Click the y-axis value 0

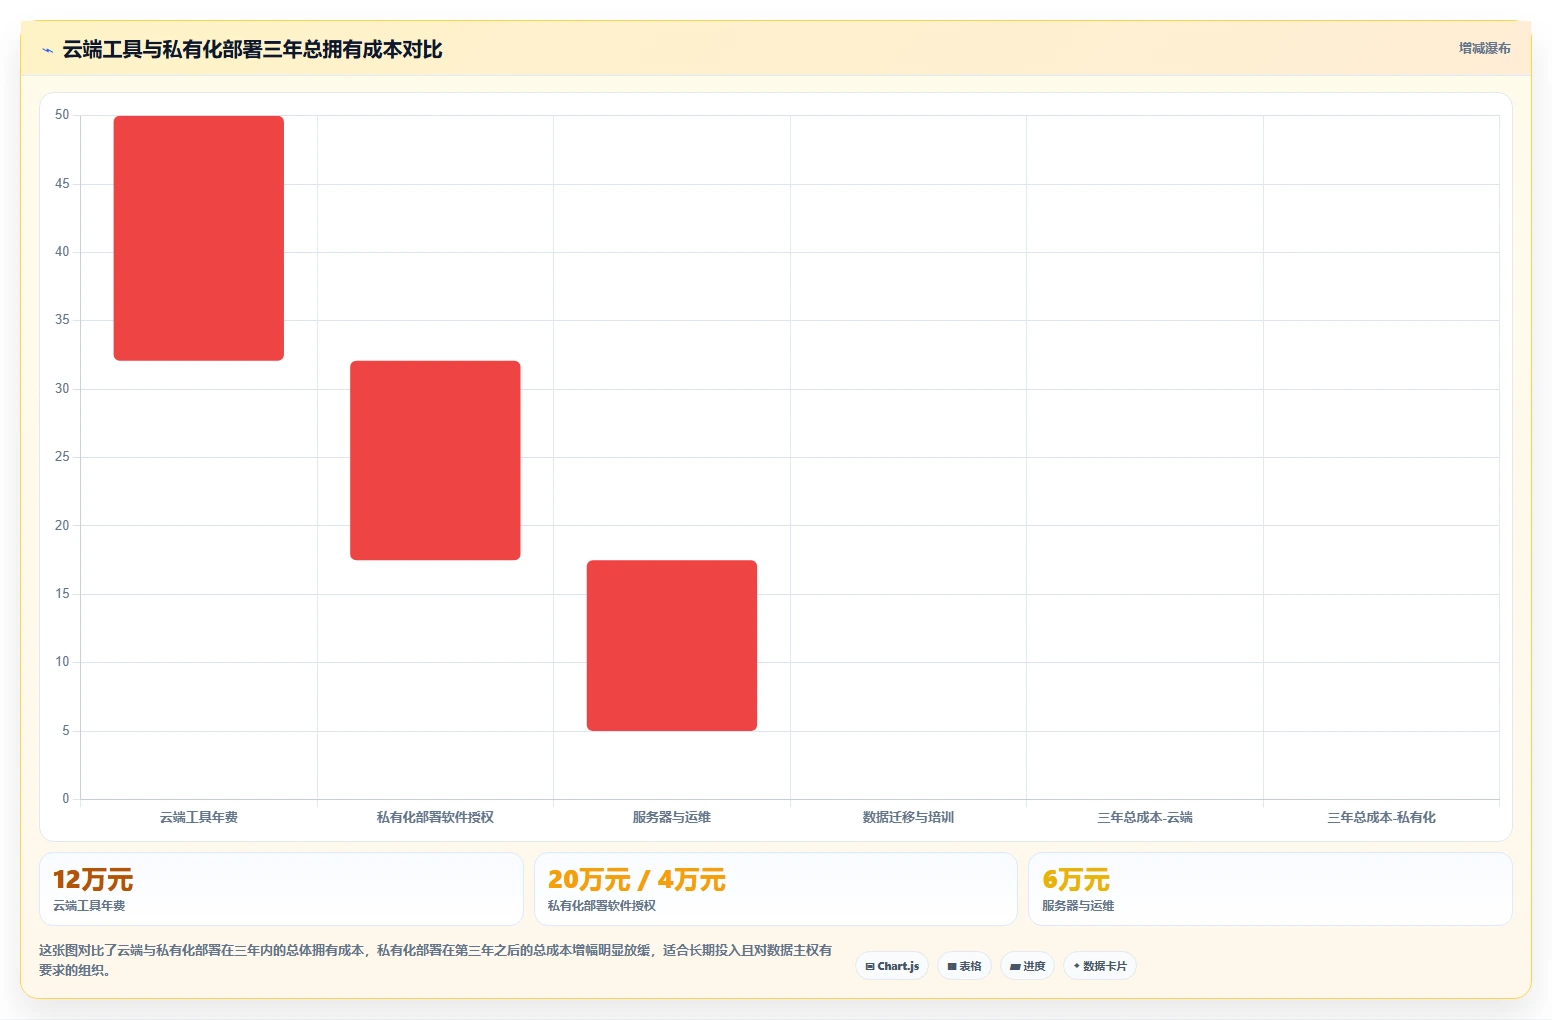click(x=66, y=798)
